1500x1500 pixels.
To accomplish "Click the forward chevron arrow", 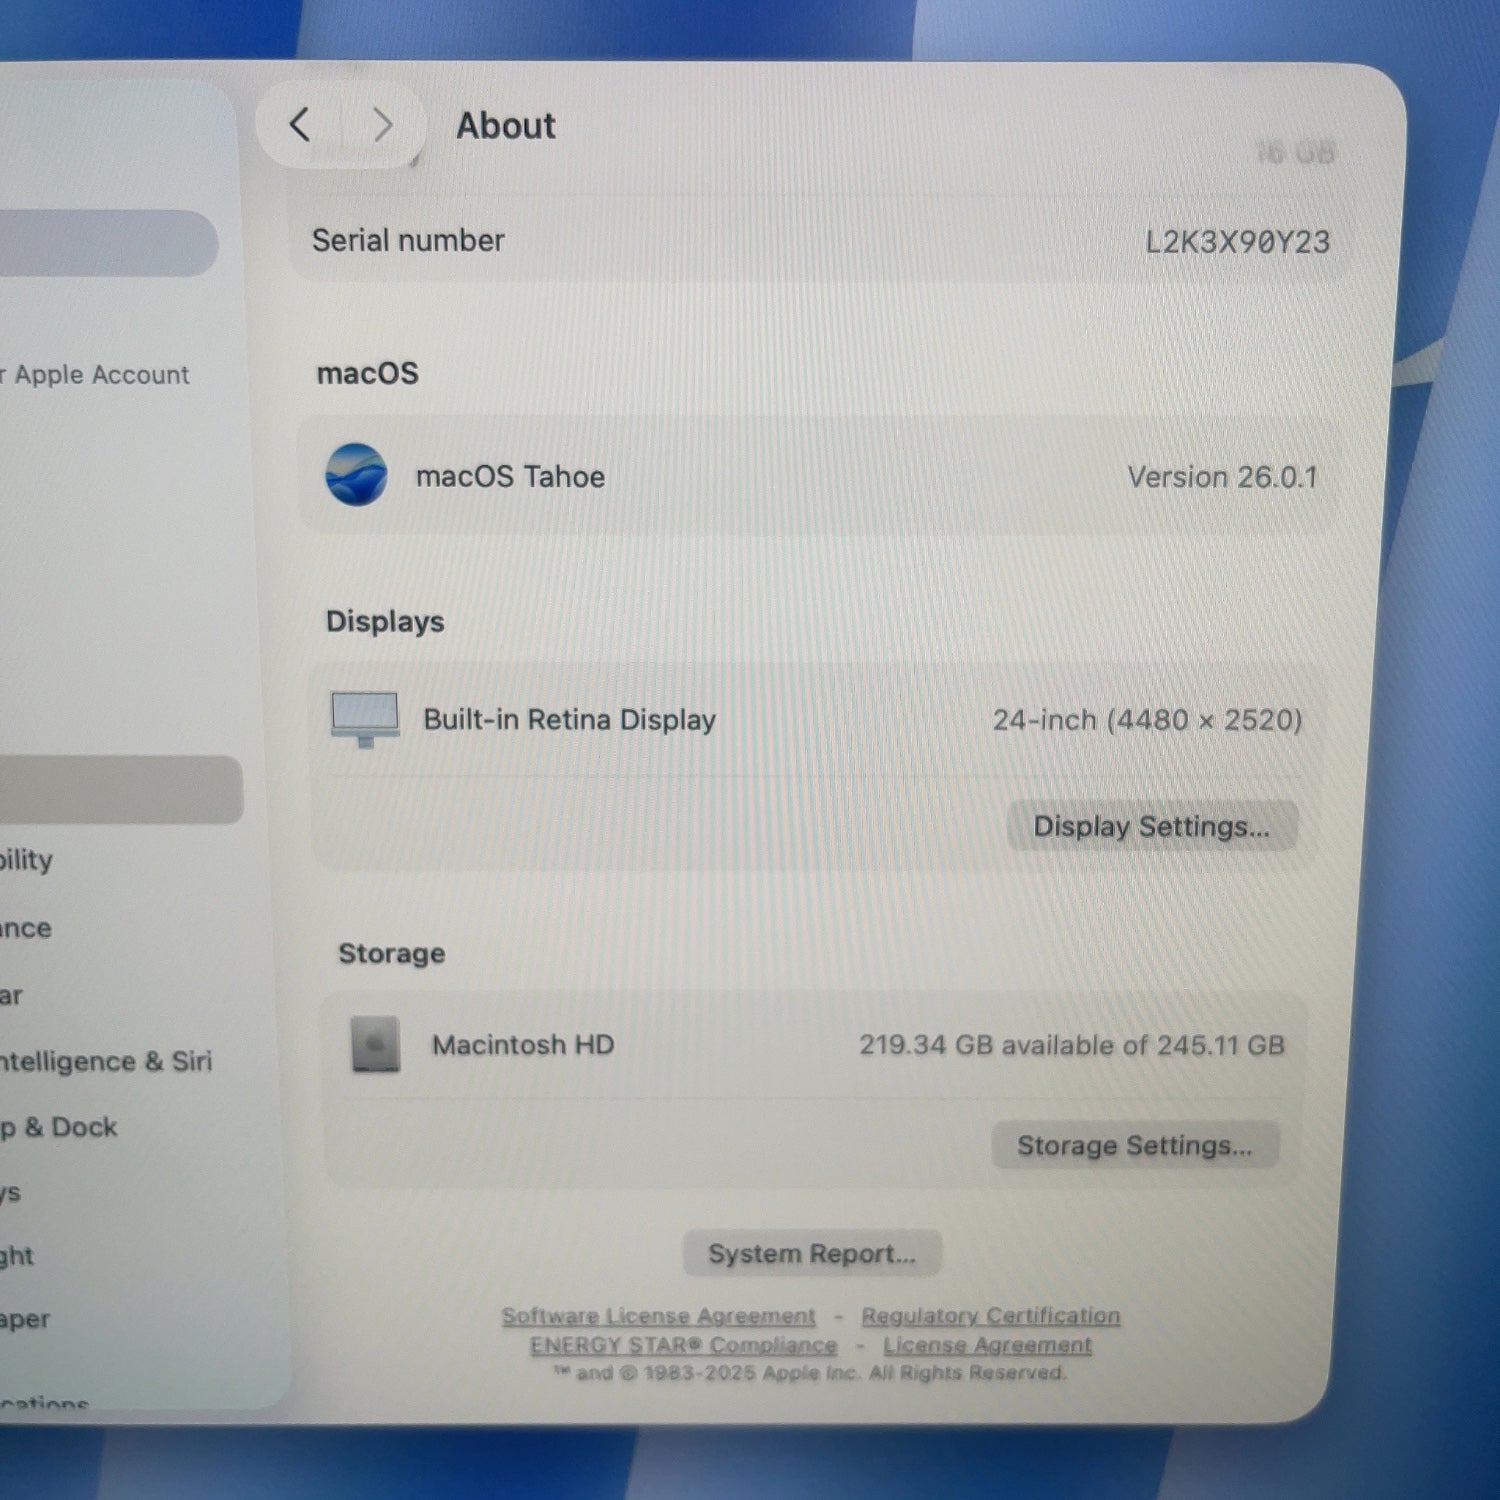I will (x=381, y=126).
